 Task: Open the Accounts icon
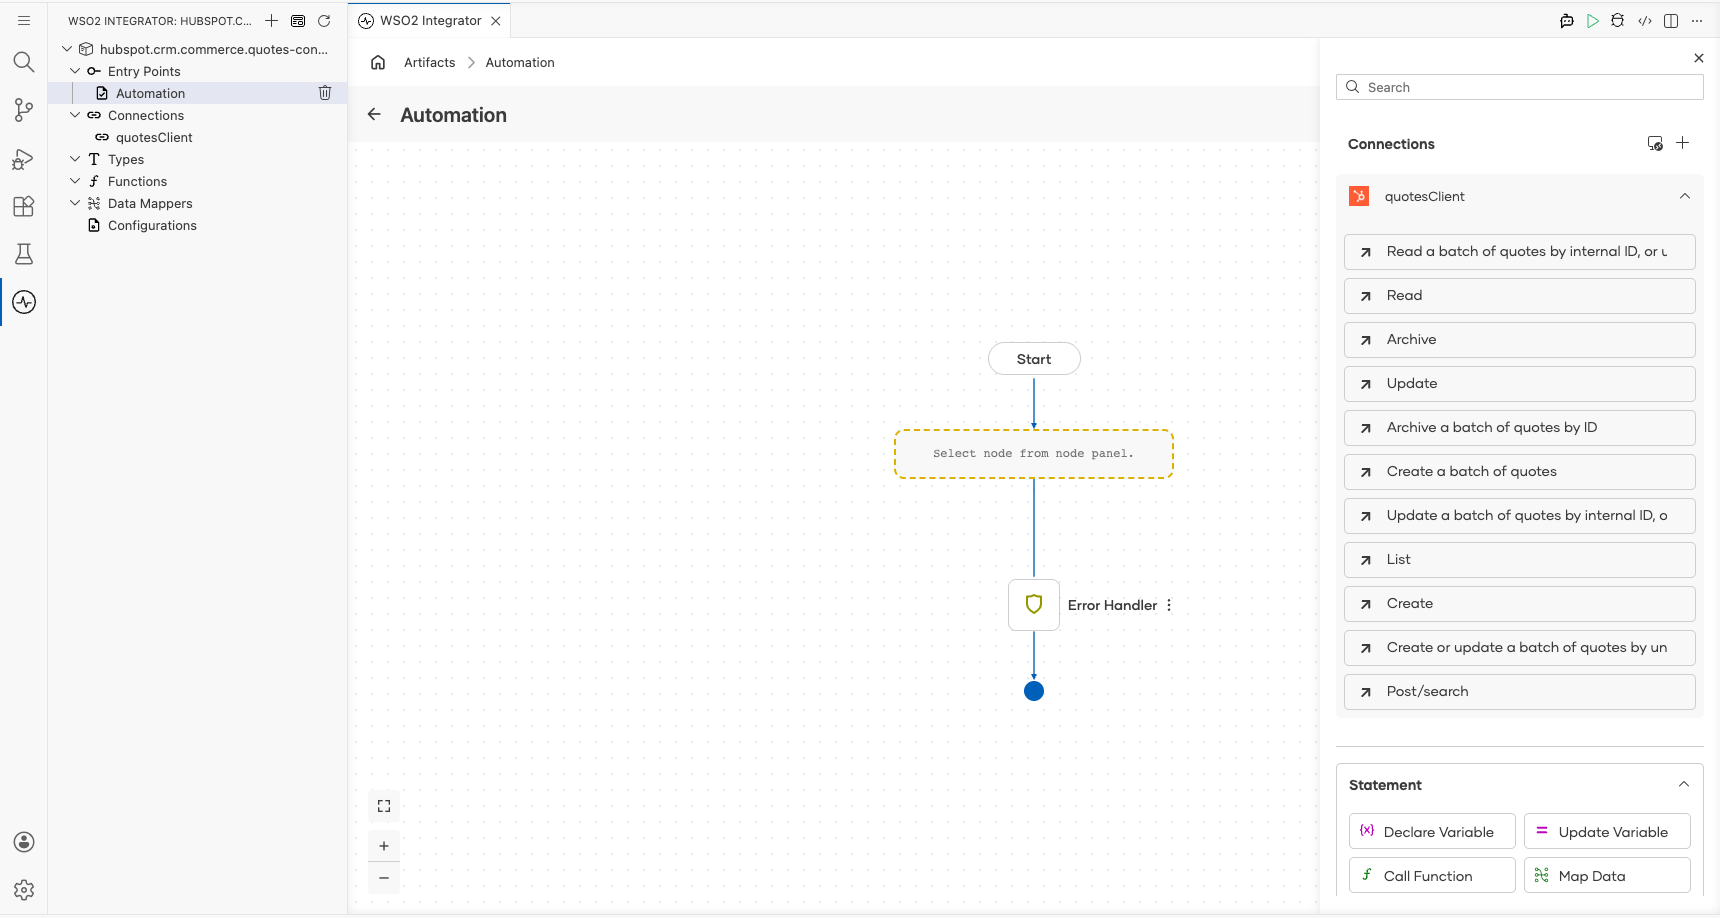(24, 842)
